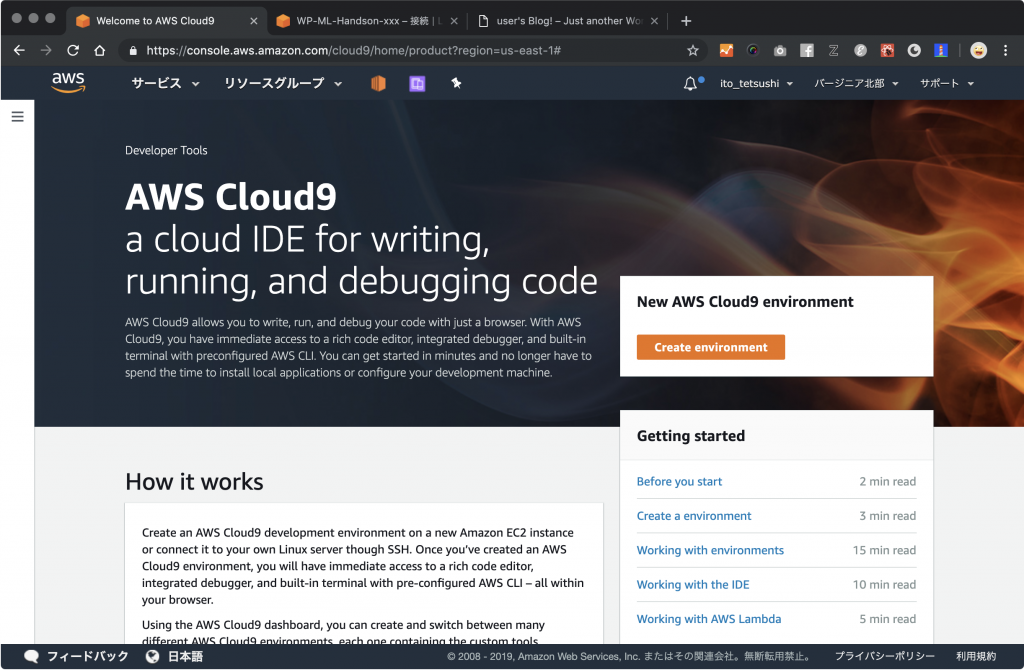Click the AWS logo in the console header
Viewport: 1024px width, 670px height.
68,82
